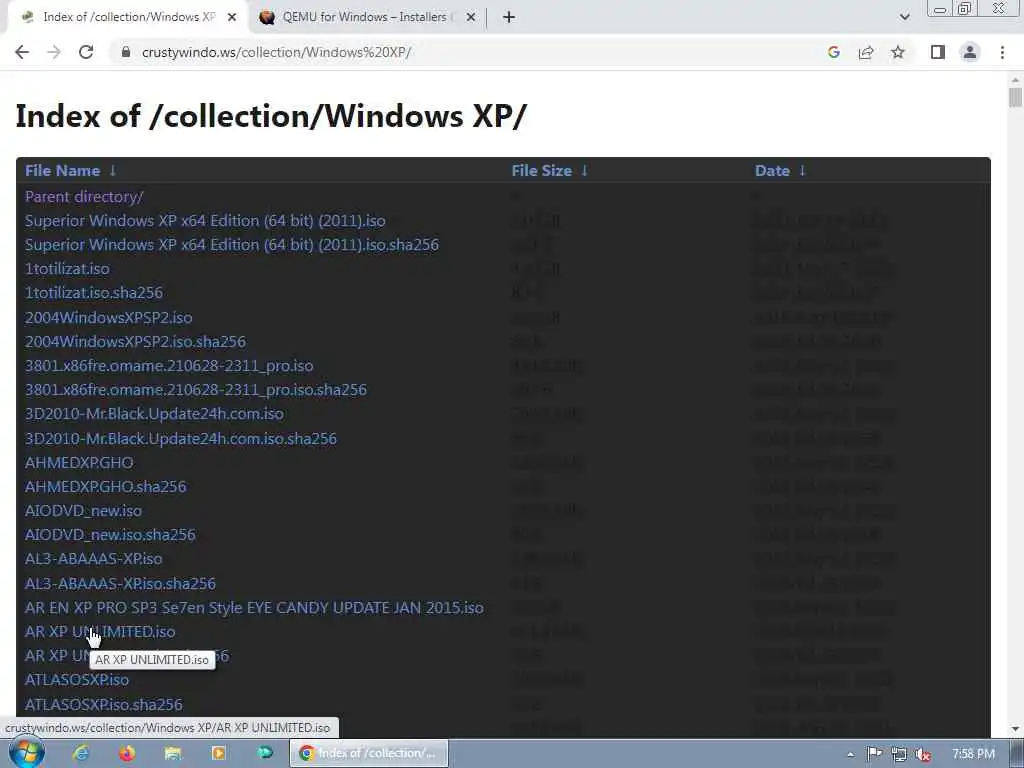Screen dimensions: 1024x768
Task: Bookmark this page with the star icon
Action: [898, 52]
